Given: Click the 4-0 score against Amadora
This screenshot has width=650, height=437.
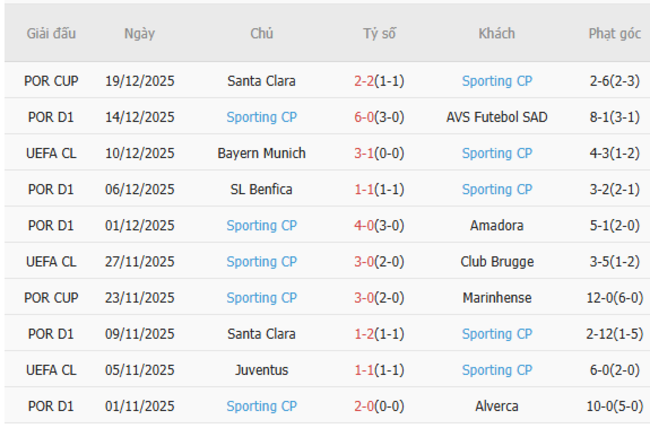Looking at the screenshot, I should 364,226.
